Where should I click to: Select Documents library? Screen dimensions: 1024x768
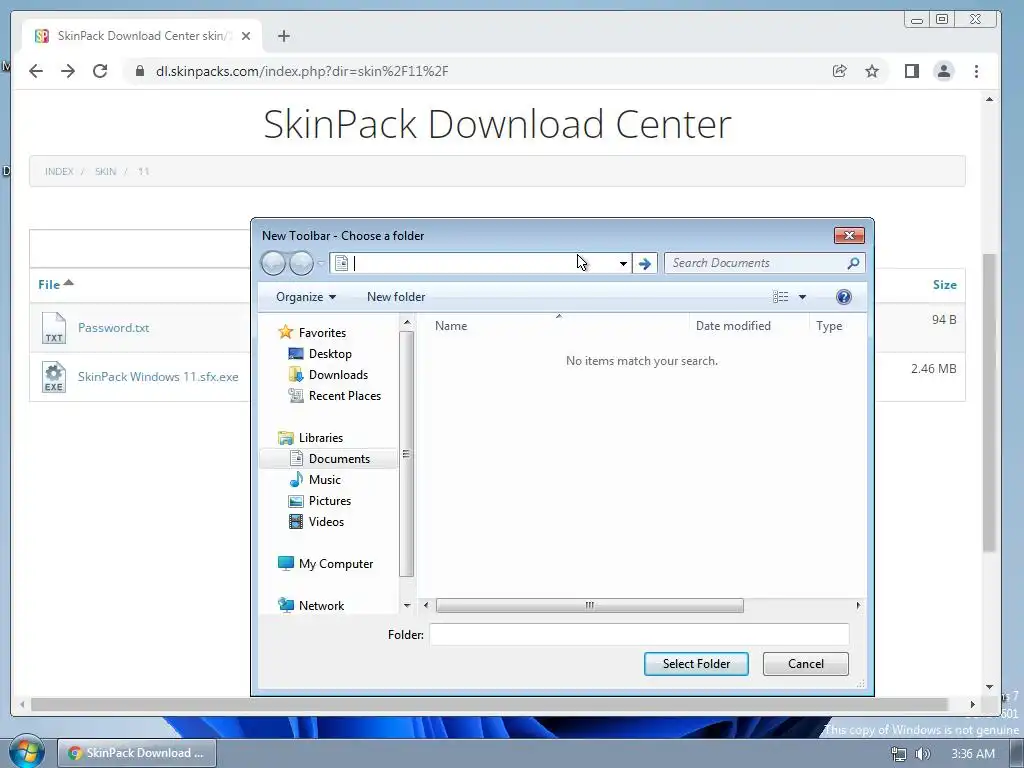tap(339, 458)
